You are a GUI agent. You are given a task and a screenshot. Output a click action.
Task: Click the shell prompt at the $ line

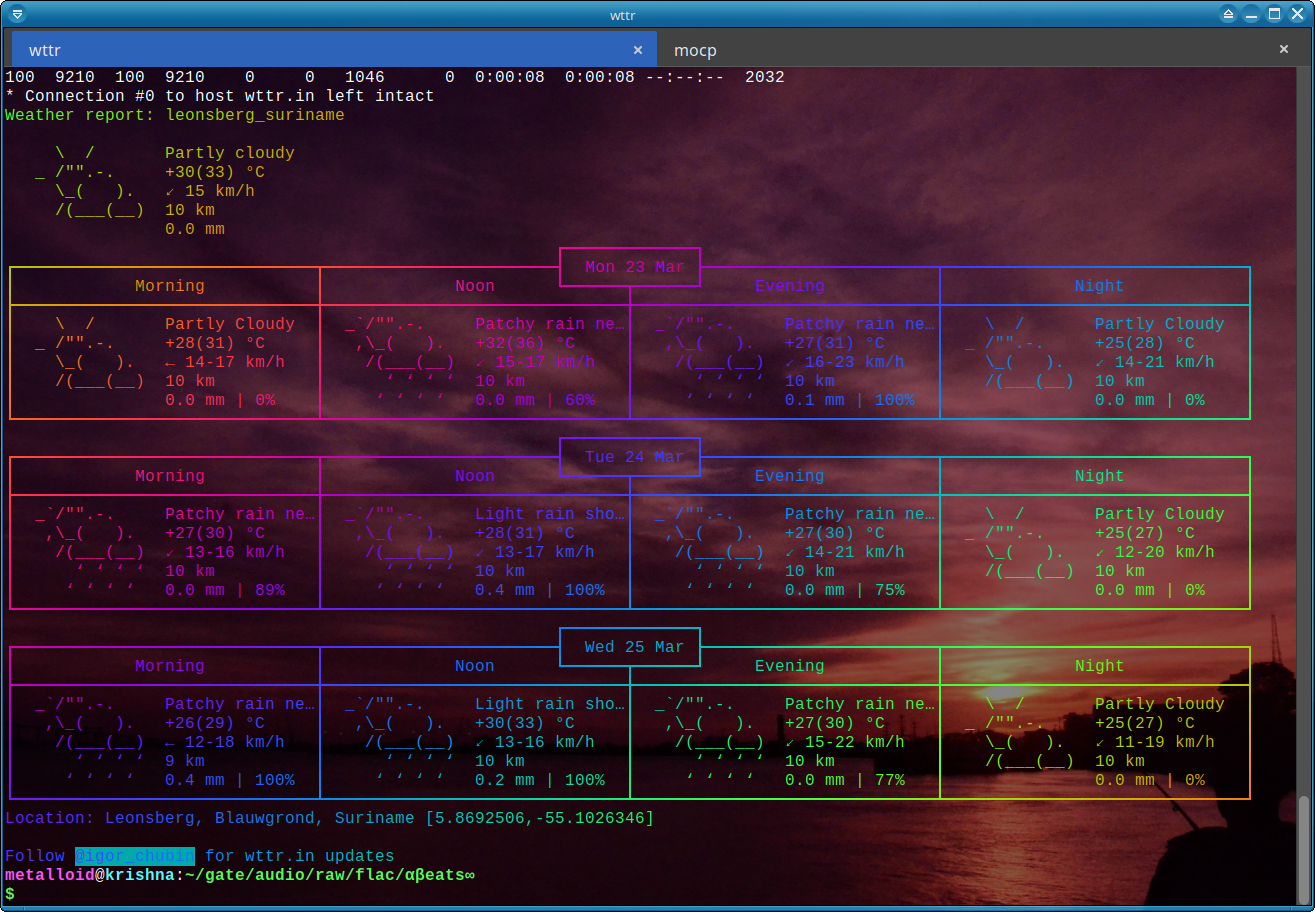(10, 894)
